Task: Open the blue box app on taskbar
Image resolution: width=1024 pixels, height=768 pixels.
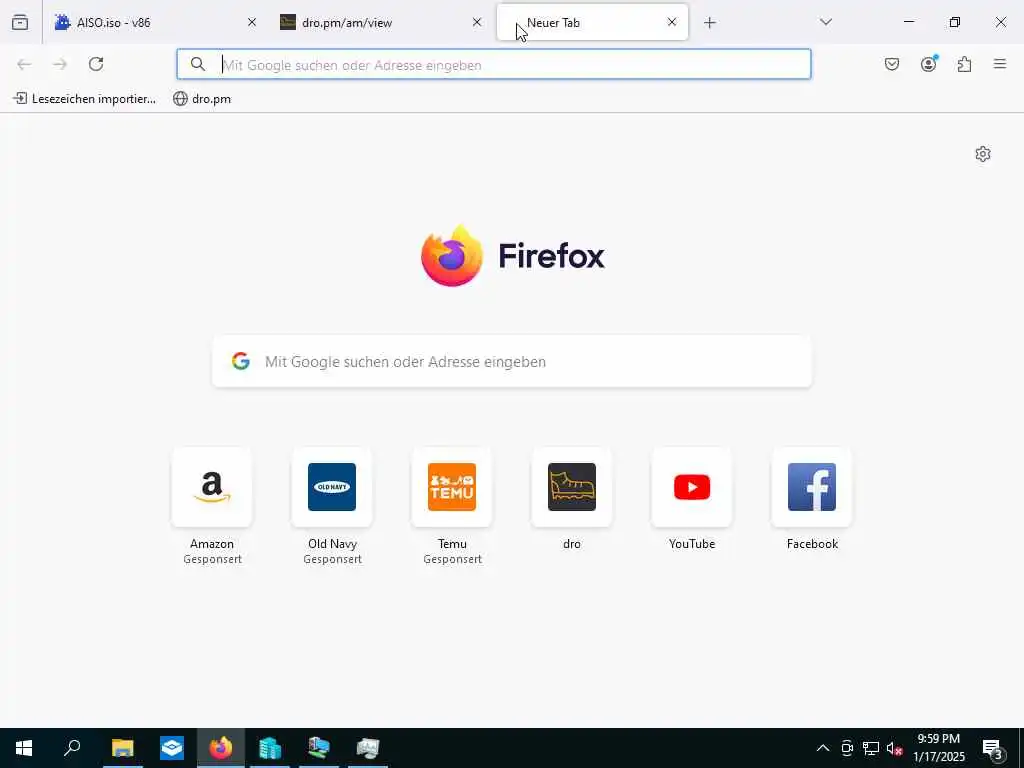Action: [172, 748]
